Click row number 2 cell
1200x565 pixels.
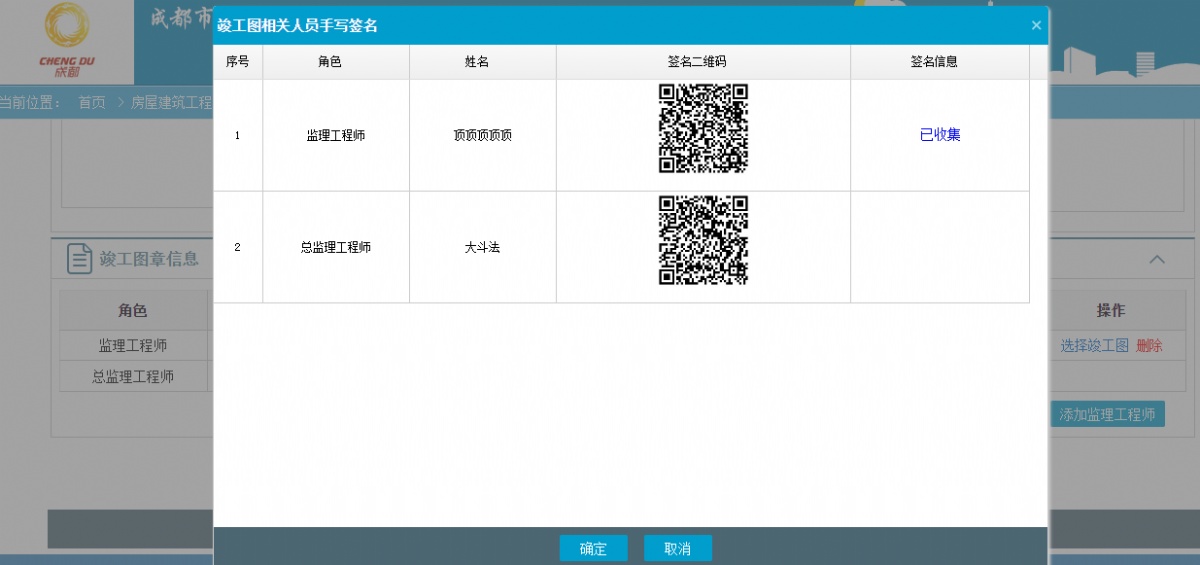click(238, 247)
